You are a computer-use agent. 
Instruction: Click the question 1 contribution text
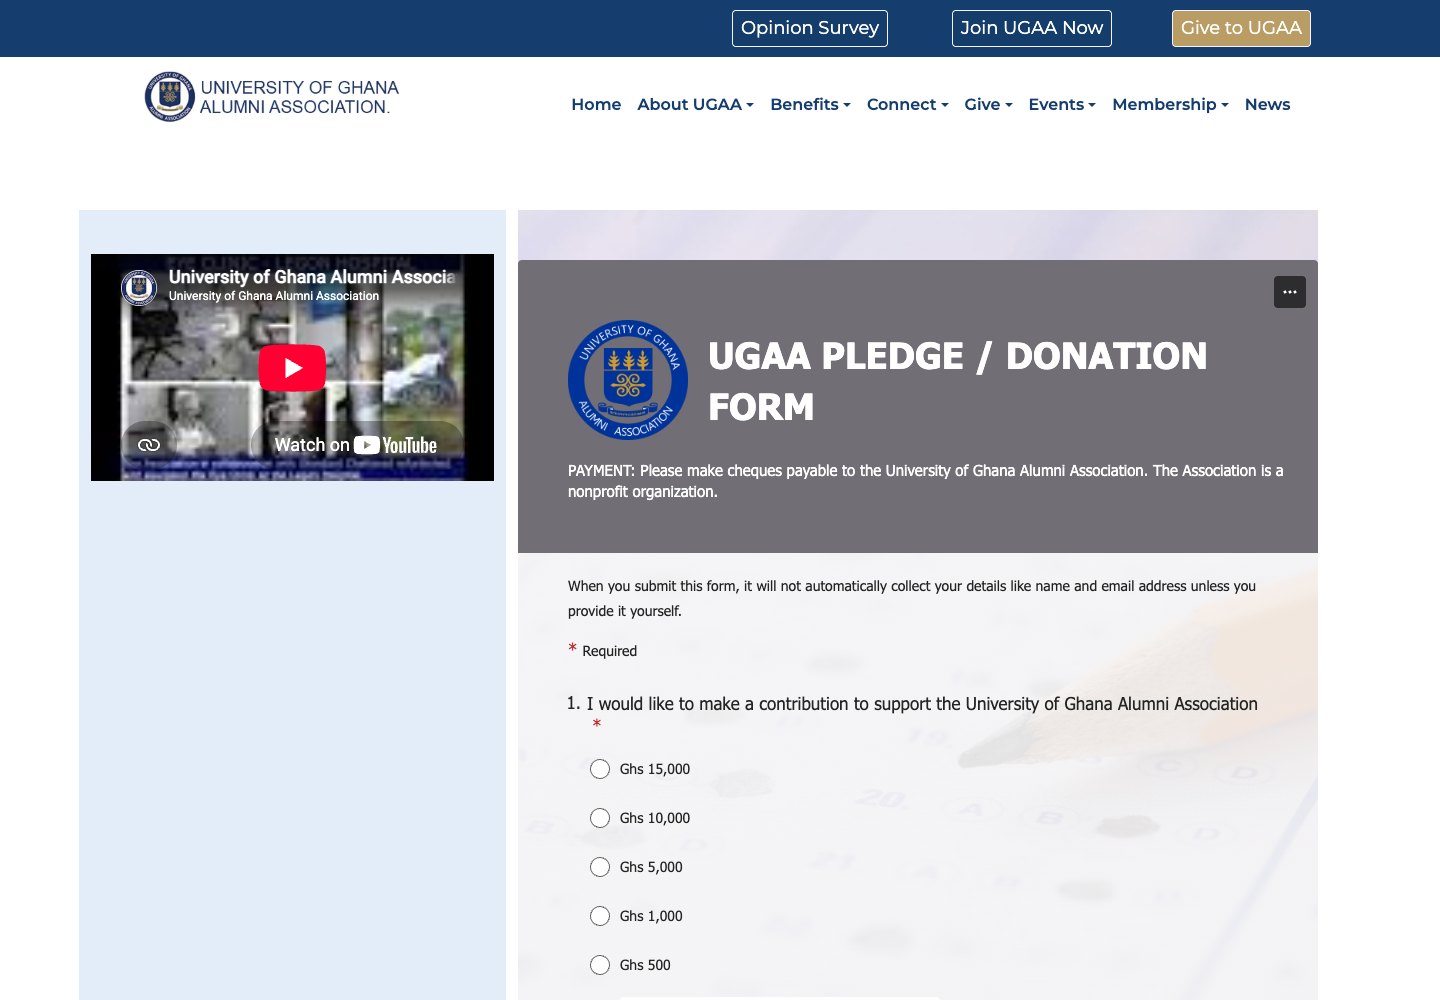(922, 704)
